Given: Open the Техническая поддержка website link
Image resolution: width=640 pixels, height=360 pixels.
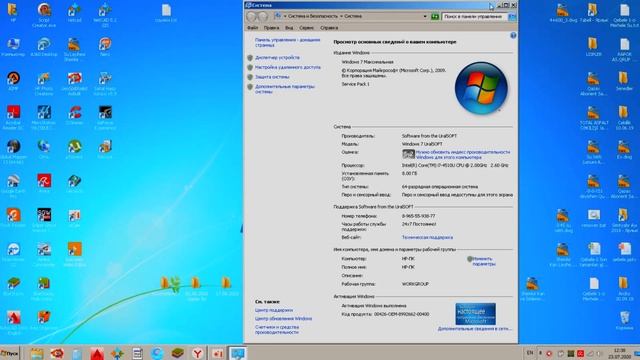Looking at the screenshot, I should (x=427, y=237).
